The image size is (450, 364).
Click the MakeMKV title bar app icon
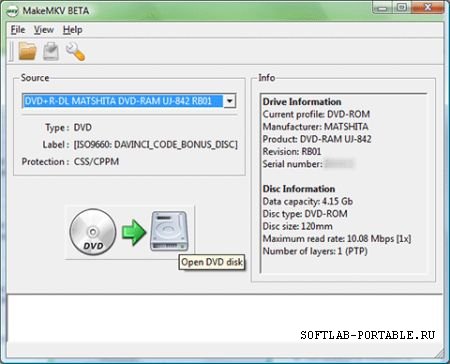tap(12, 11)
